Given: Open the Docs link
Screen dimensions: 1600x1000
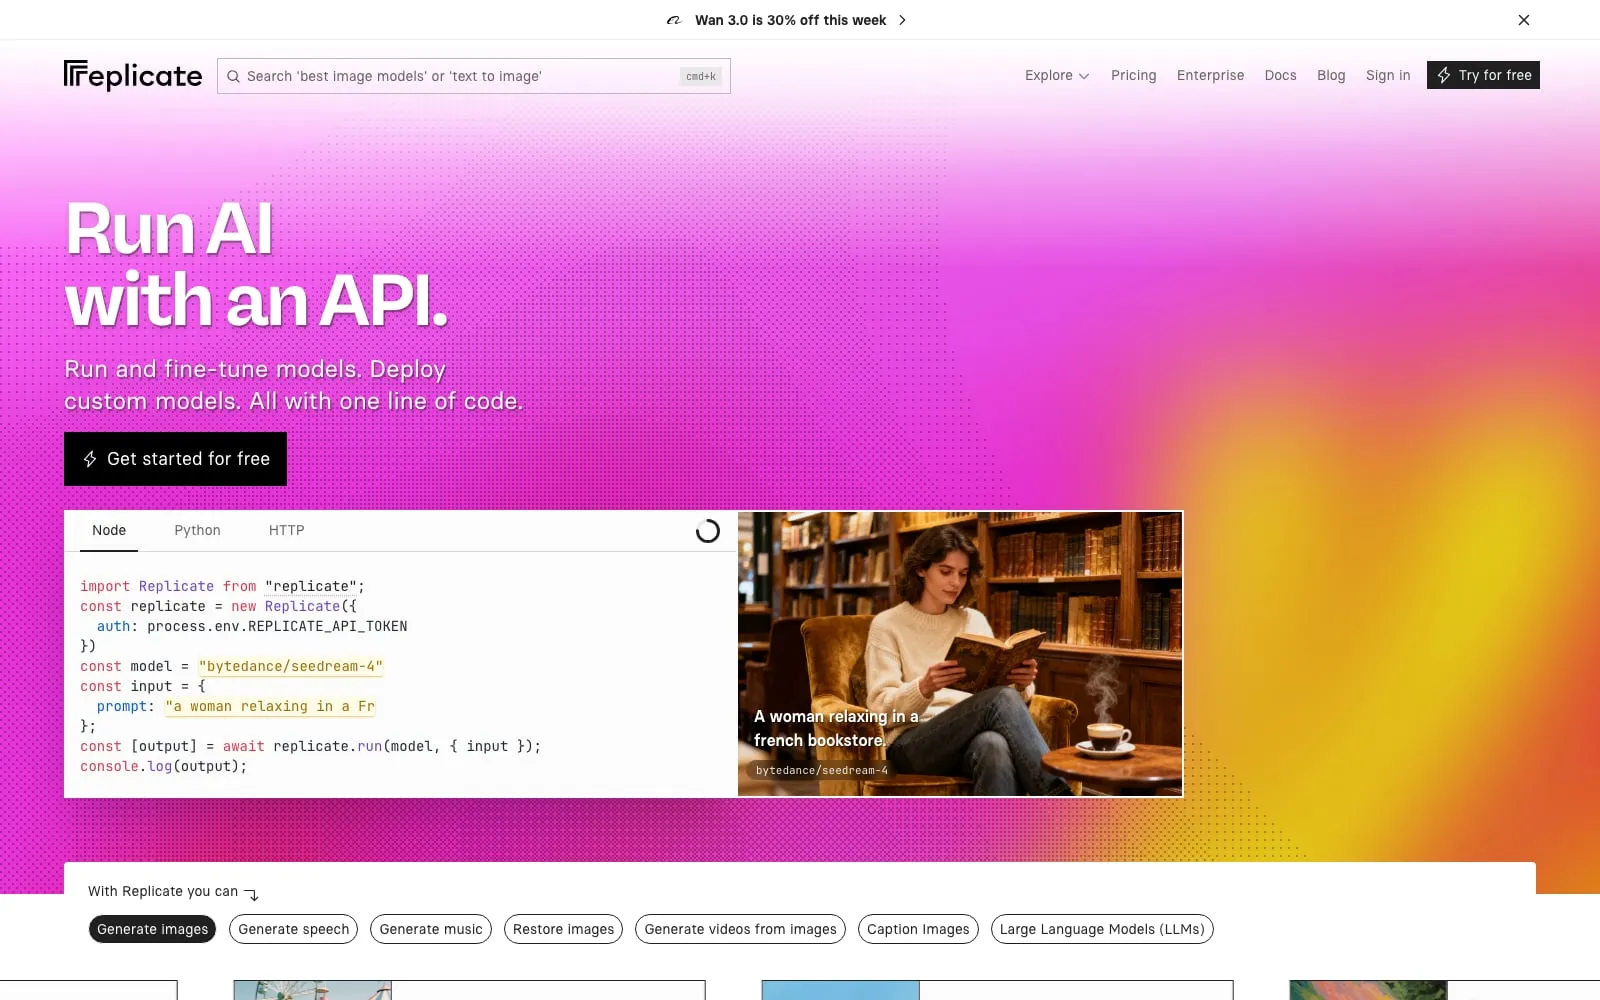Looking at the screenshot, I should click(1280, 75).
